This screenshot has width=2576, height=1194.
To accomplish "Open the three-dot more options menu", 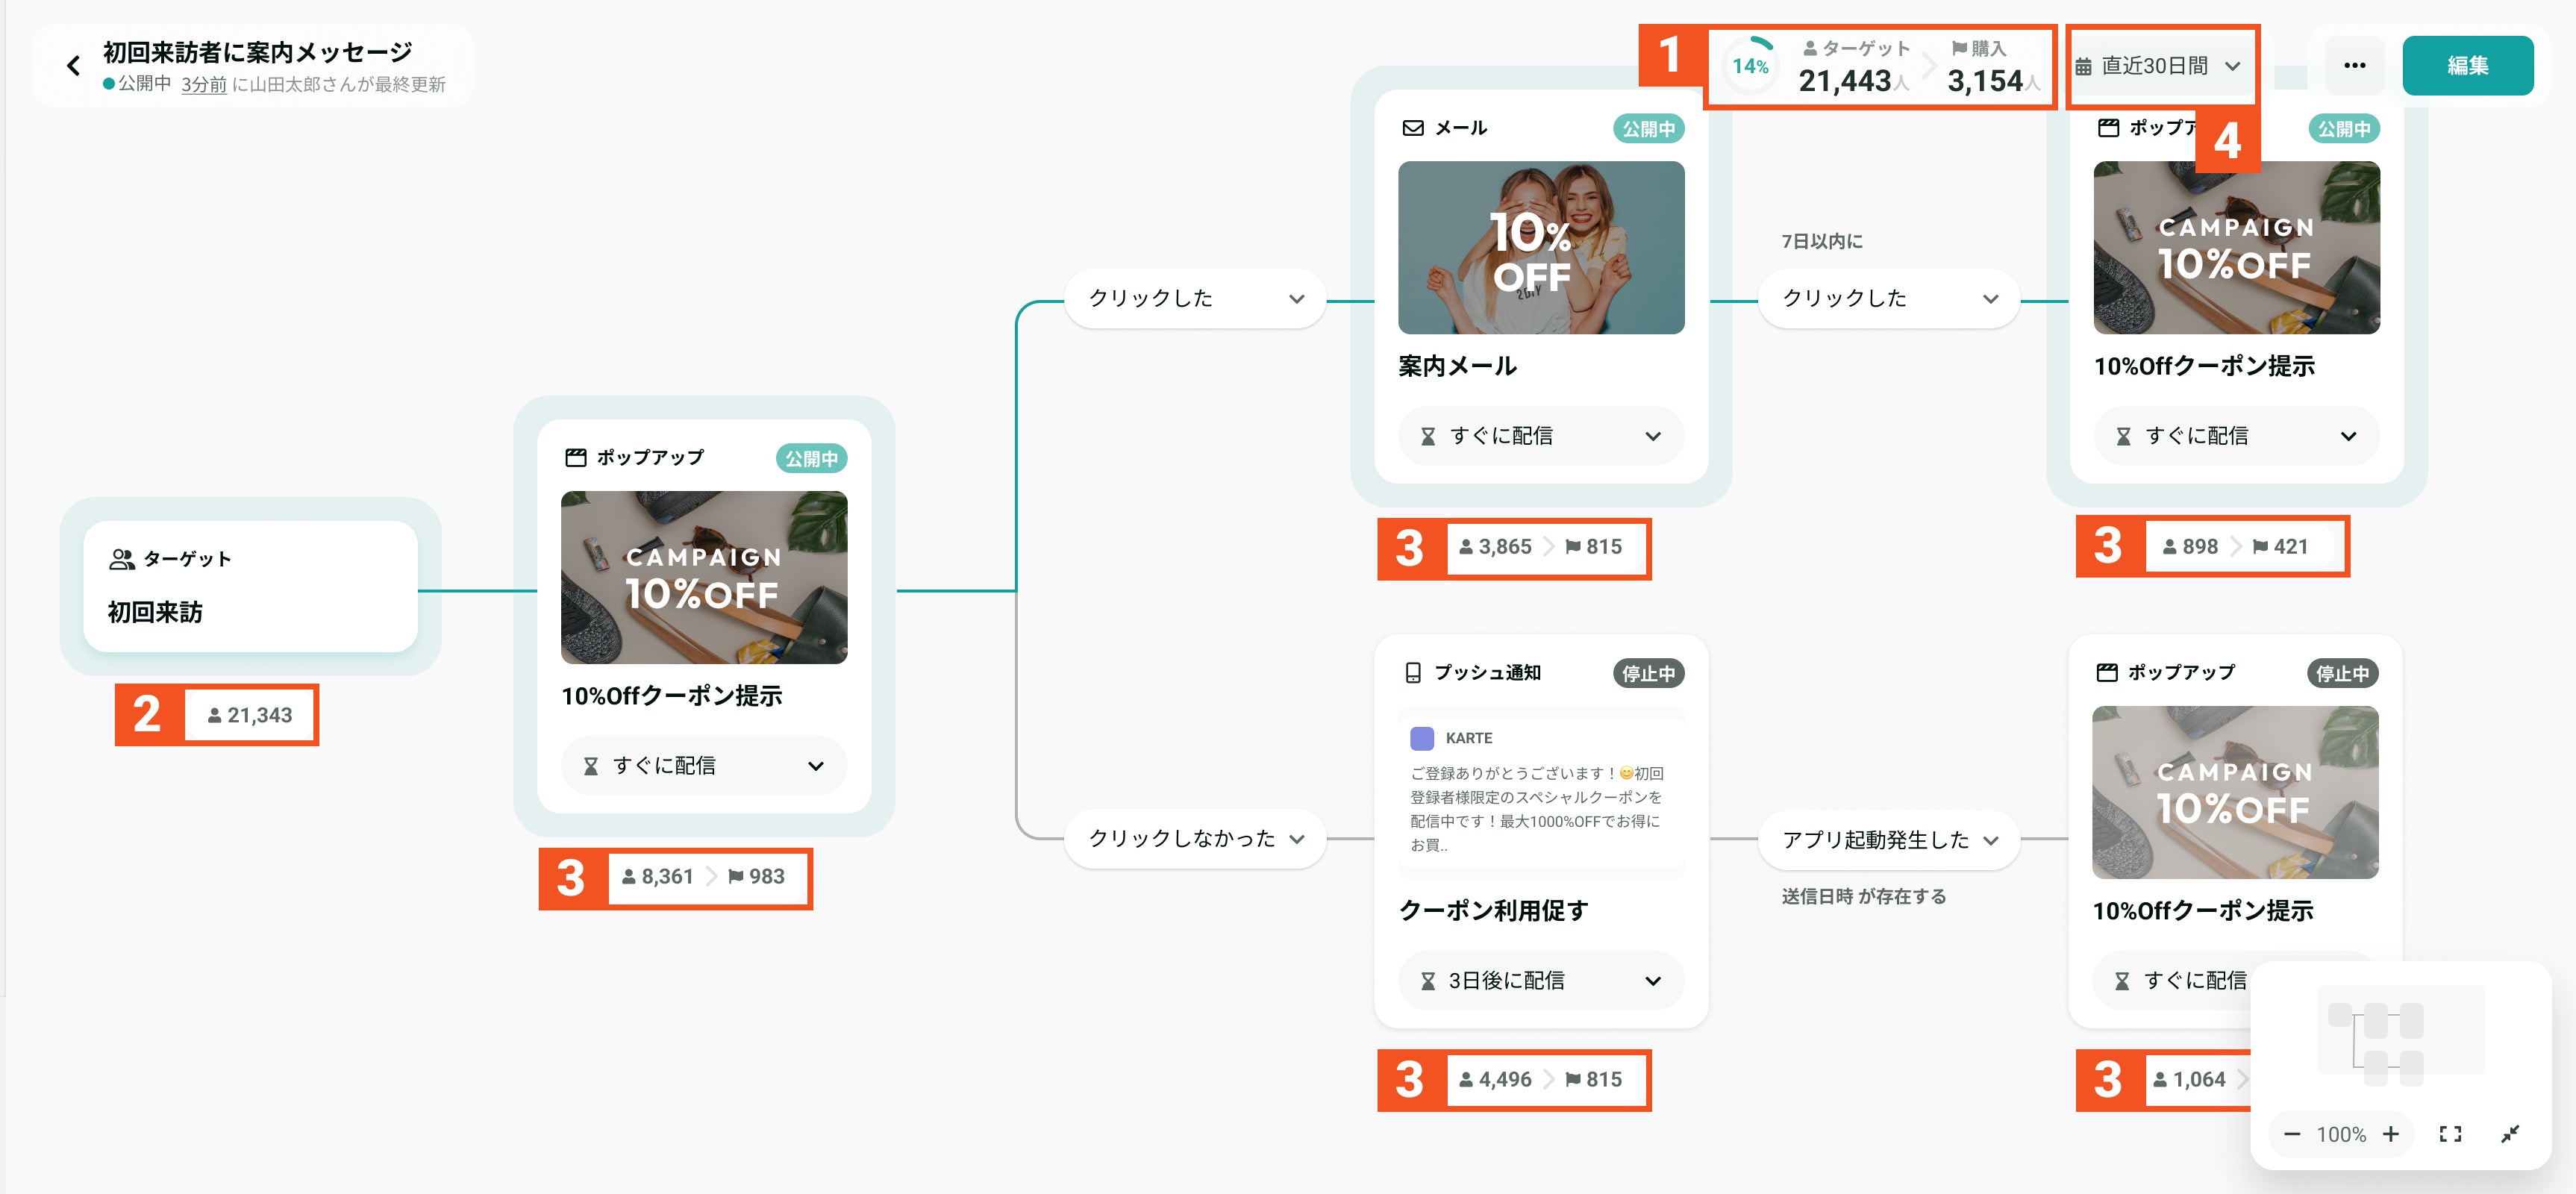I will (2354, 66).
